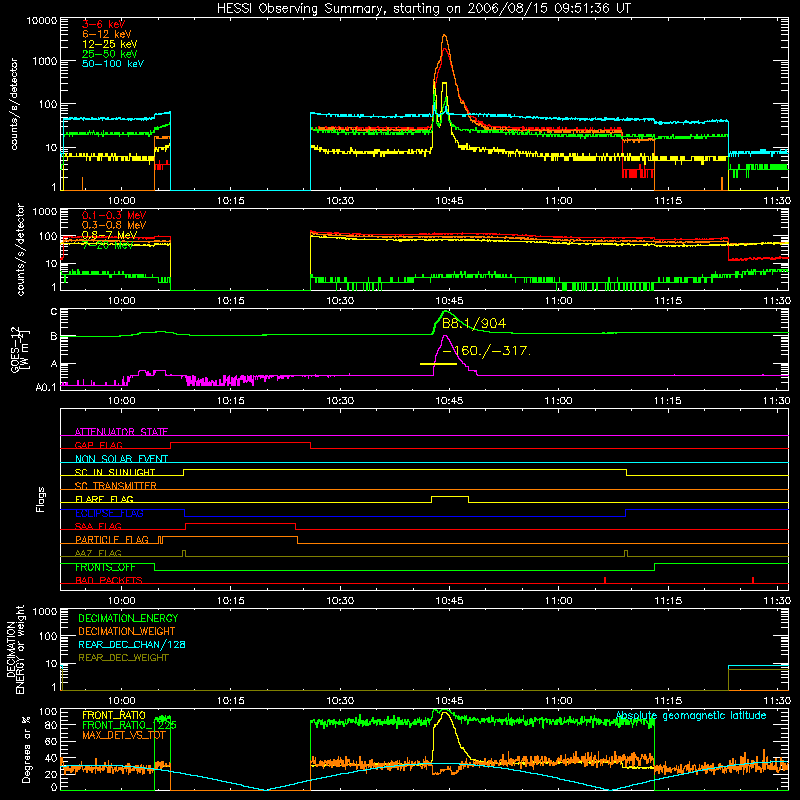The width and height of the screenshot is (800, 800).
Task: Click the MAX_DET_VS_TOT legend label
Action: pos(124,735)
